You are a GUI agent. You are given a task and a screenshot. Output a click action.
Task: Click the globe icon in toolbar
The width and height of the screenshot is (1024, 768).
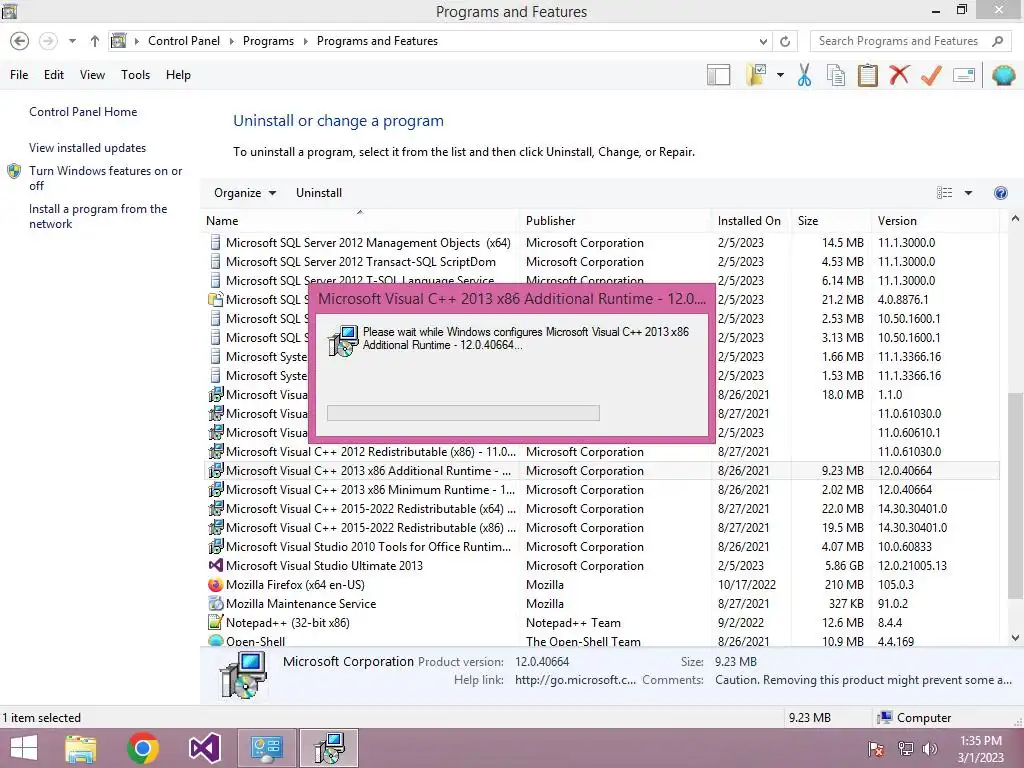[x=1003, y=75]
